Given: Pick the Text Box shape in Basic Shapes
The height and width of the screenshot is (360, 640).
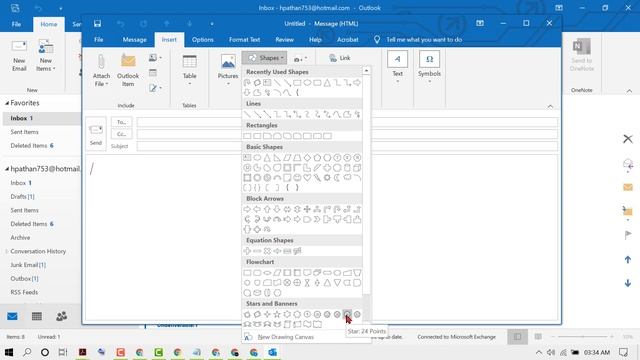Looking at the screenshot, I should click(x=247, y=158).
